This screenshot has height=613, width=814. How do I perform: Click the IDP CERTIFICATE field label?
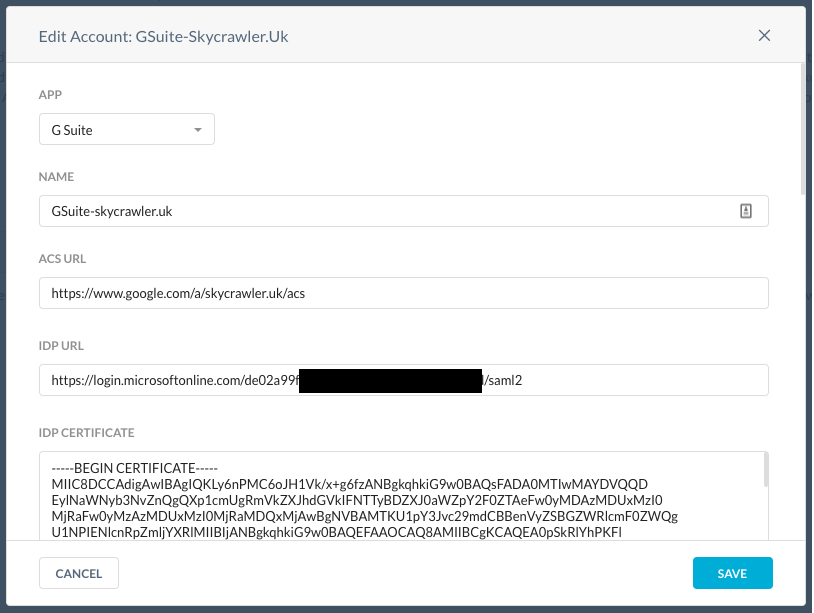[87, 432]
